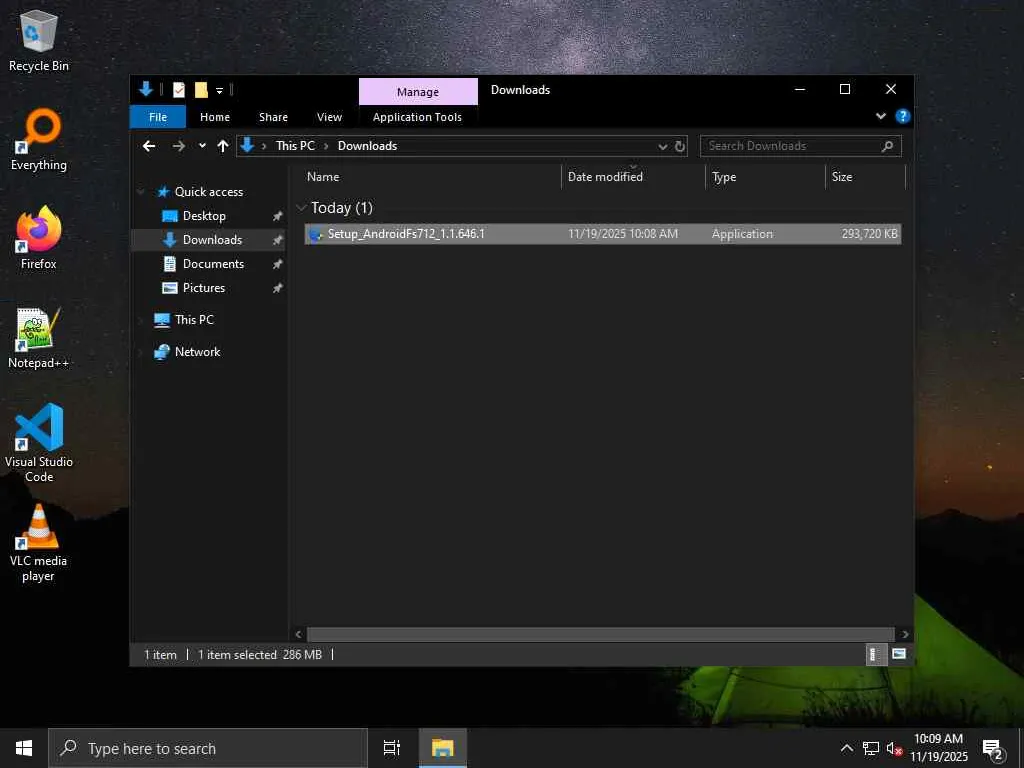
Task: Go back with the Back arrow
Action: click(x=149, y=146)
